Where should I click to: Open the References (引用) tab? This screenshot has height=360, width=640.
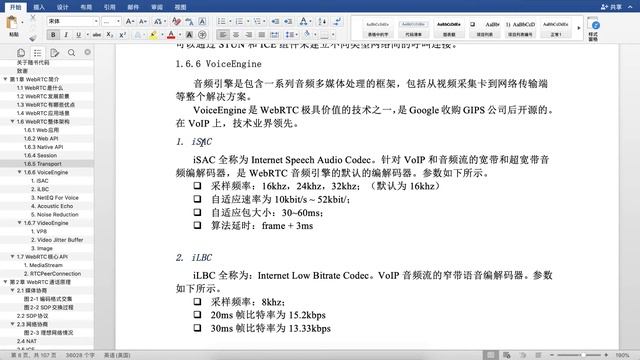click(109, 7)
